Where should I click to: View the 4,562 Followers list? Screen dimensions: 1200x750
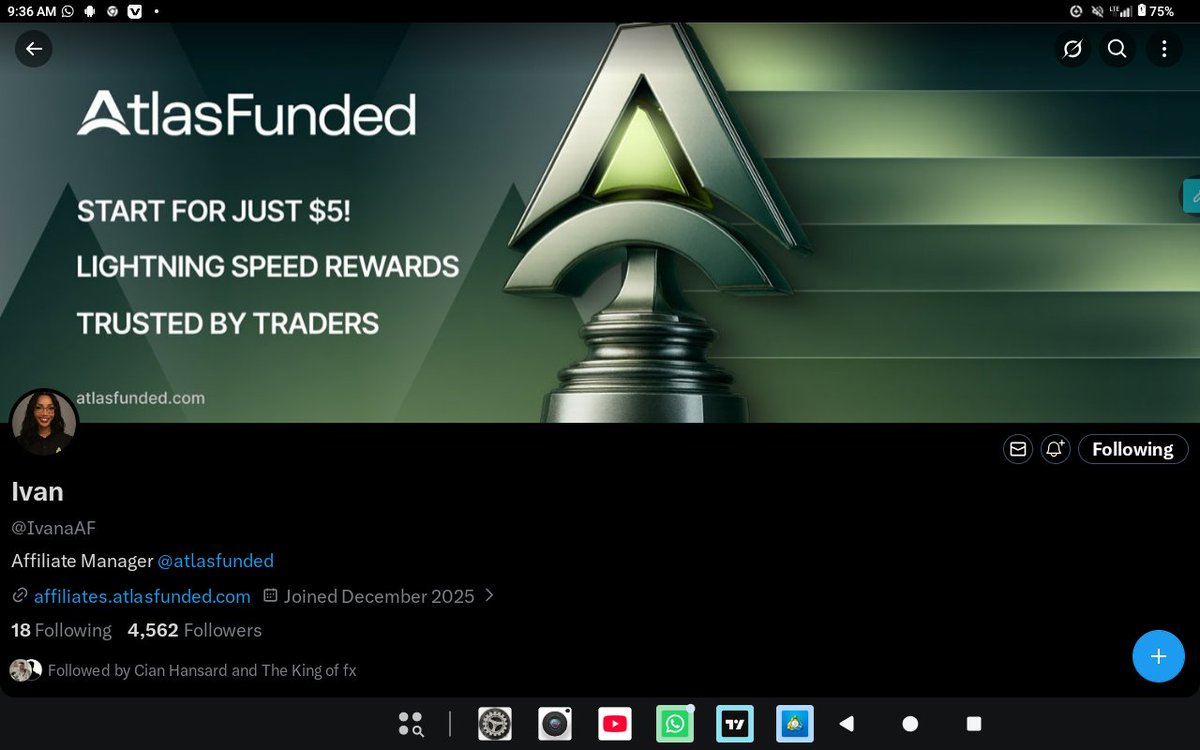(x=194, y=630)
